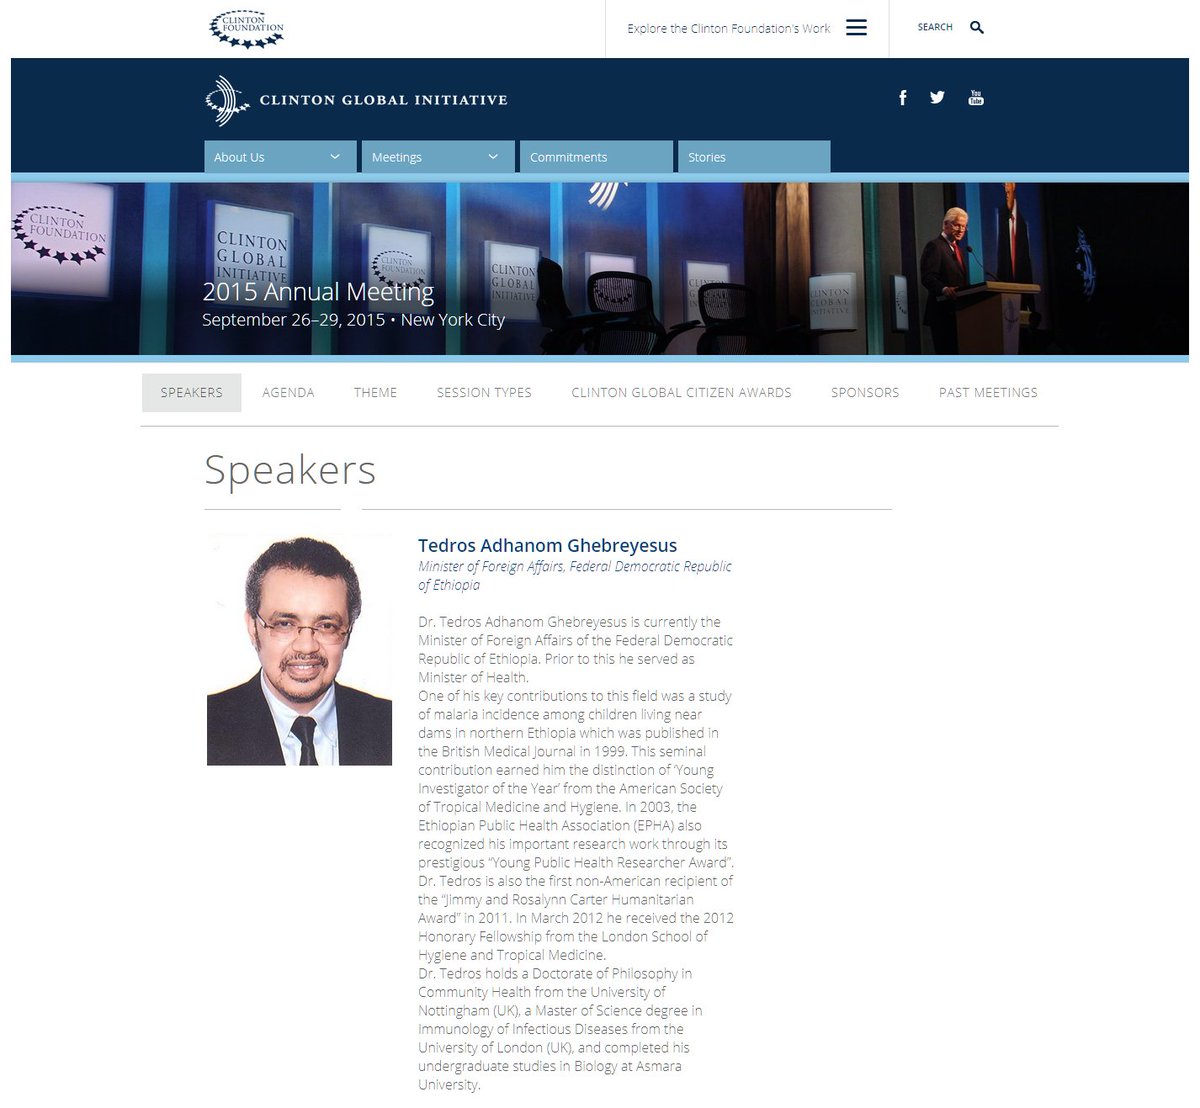Open Clinton Global Citizen Awards tab

tap(681, 393)
